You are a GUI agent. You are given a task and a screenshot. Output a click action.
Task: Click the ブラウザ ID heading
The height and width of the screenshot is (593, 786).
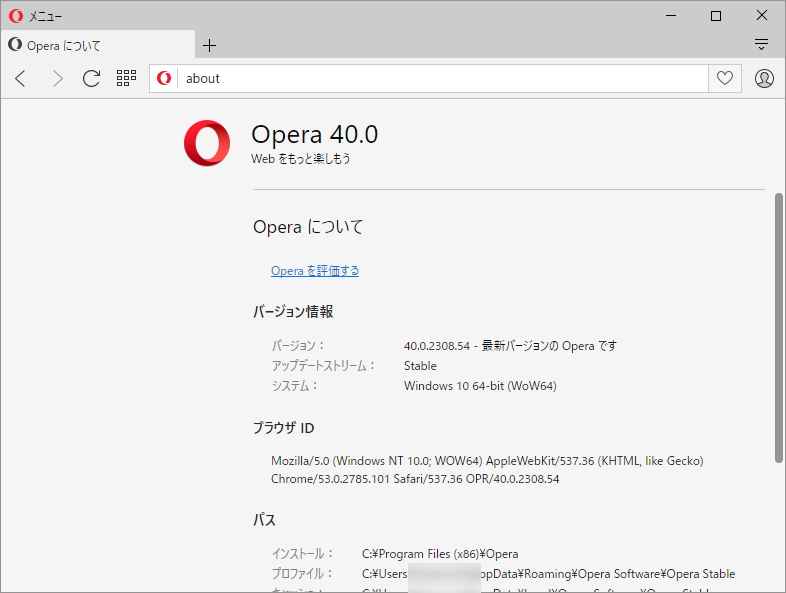coord(283,428)
